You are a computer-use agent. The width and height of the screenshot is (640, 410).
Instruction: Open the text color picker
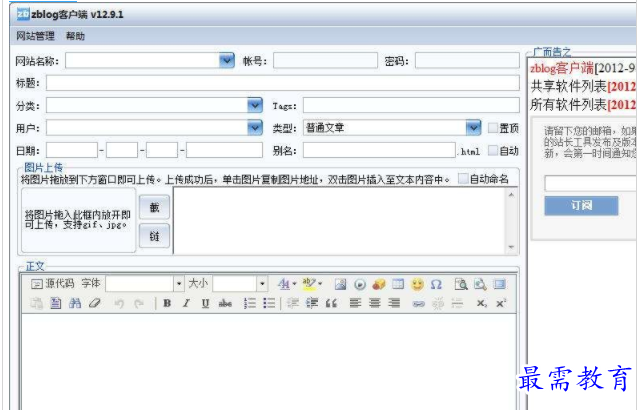[x=286, y=284]
